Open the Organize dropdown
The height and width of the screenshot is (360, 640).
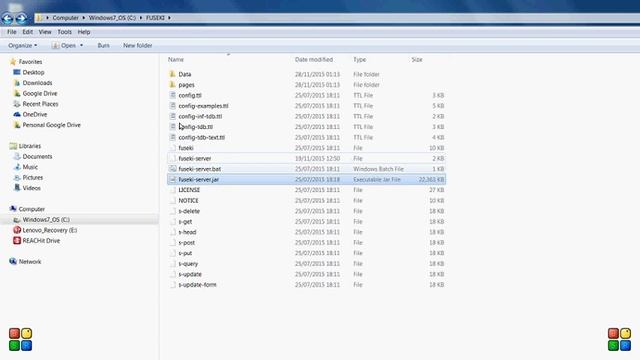pos(22,46)
